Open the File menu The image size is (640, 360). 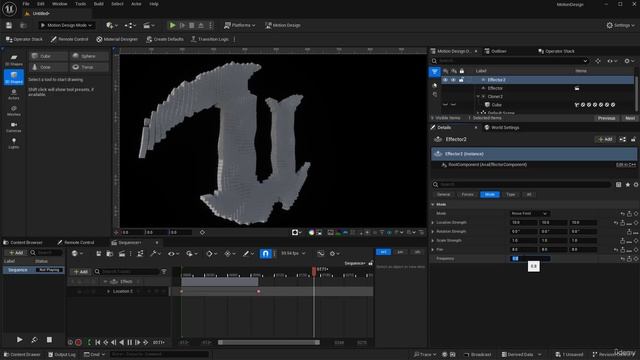(26, 4)
